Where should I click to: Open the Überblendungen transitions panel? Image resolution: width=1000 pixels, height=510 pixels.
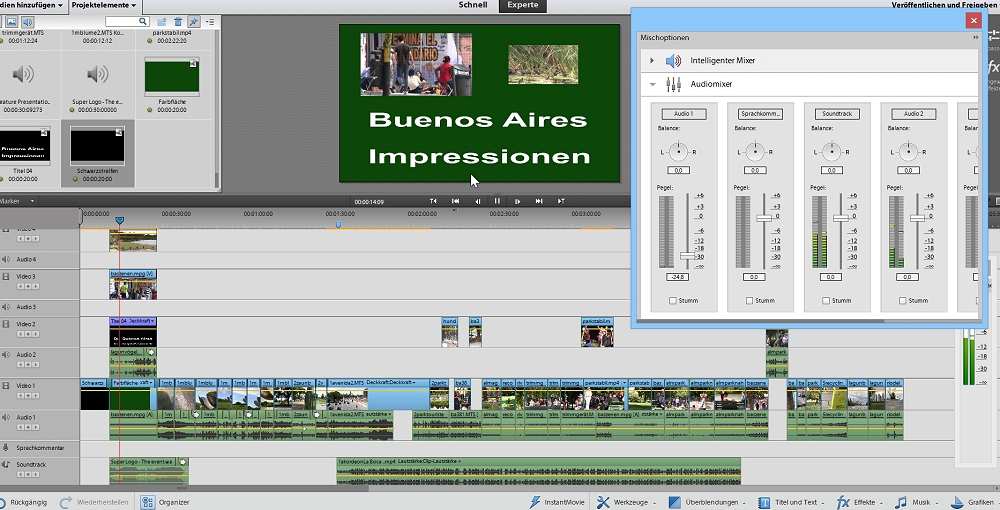click(x=707, y=502)
